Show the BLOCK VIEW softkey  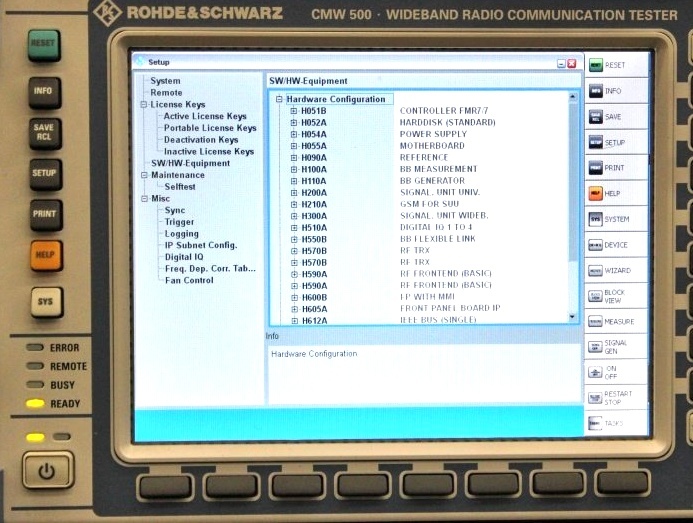click(x=617, y=296)
